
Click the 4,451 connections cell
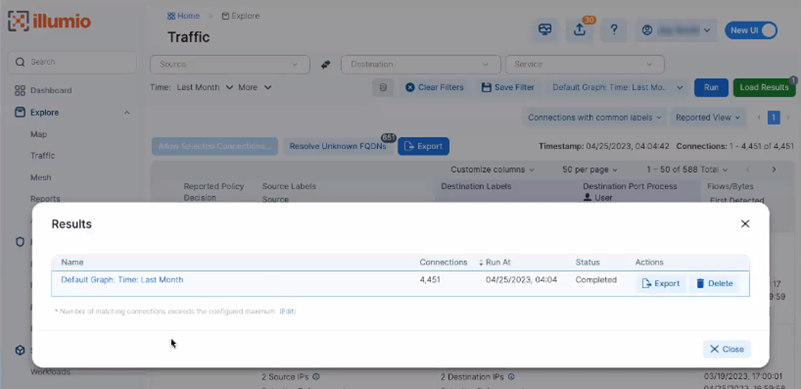[x=430, y=280]
